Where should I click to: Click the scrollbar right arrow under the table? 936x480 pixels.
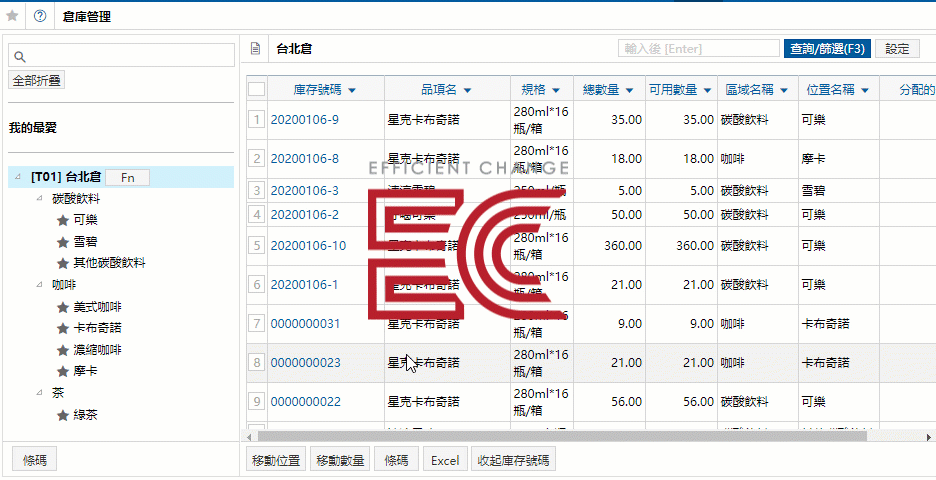(x=927, y=436)
